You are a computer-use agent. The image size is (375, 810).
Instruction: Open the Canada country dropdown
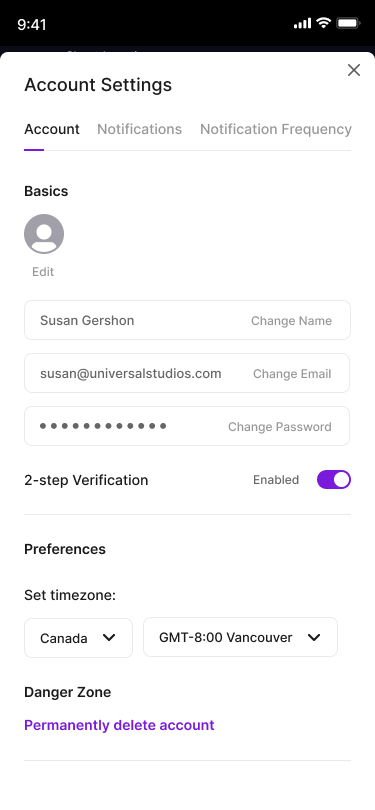(79, 637)
